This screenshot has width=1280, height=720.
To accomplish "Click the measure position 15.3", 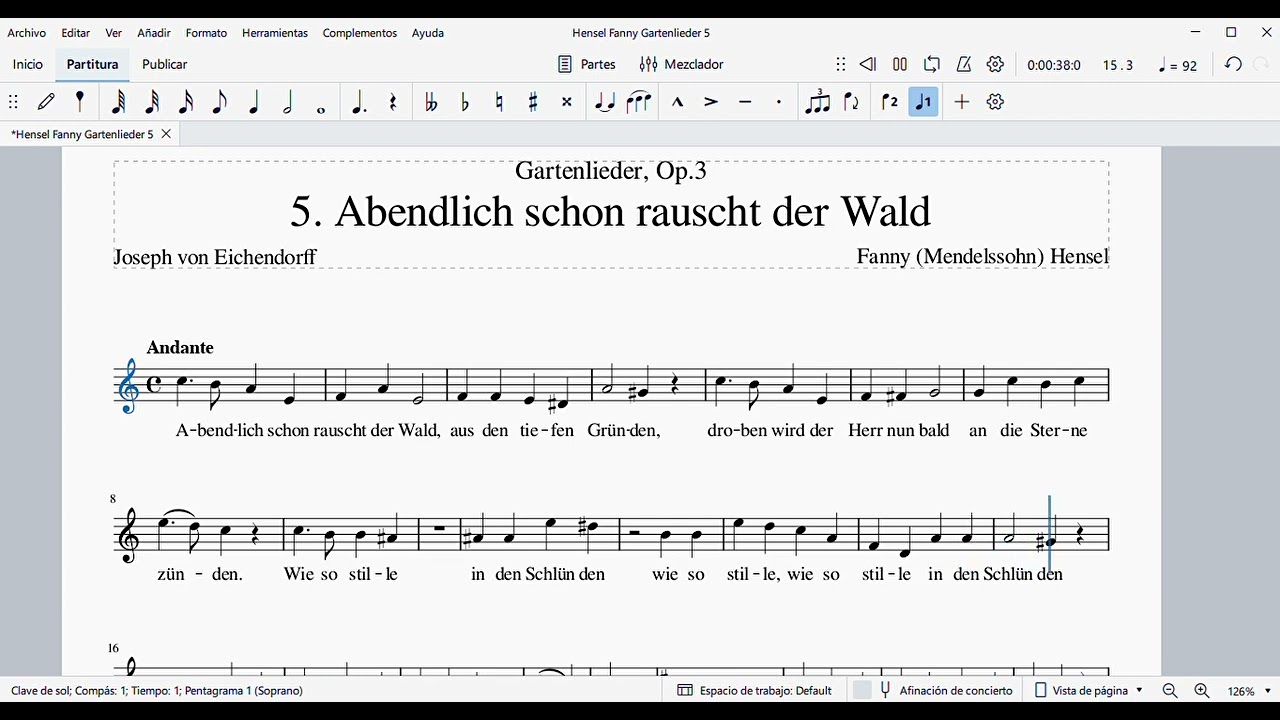I will (x=1118, y=65).
